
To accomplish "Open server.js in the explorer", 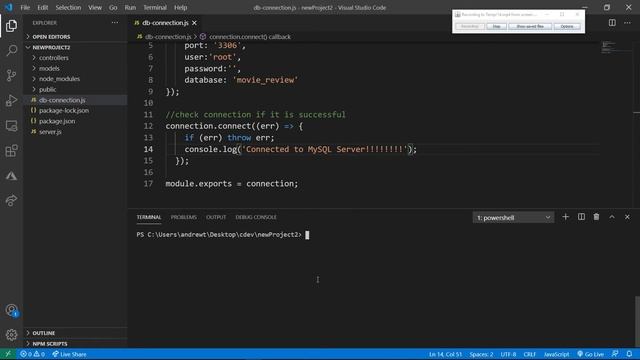I will tap(76, 132).
